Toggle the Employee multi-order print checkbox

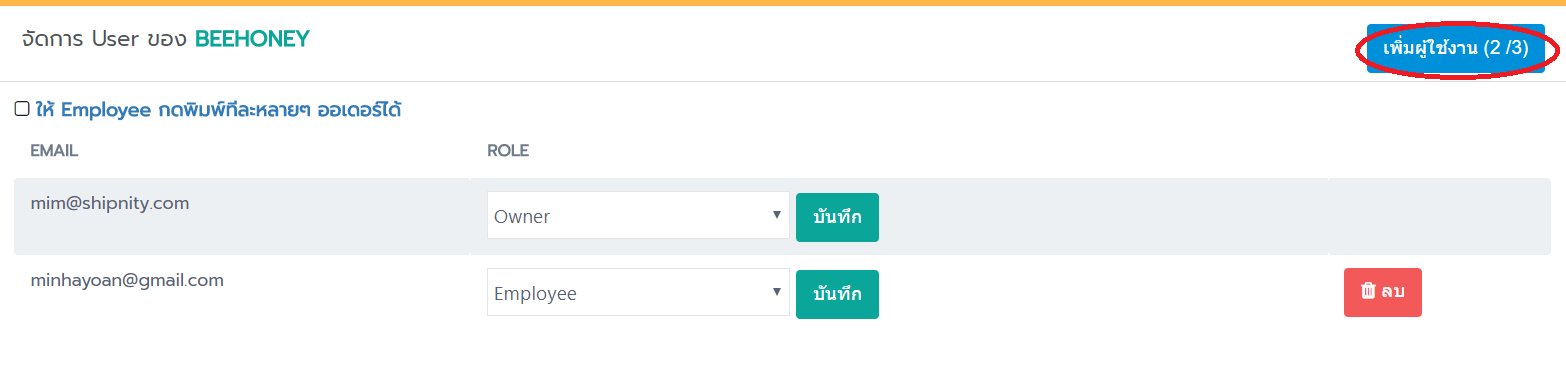pyautogui.click(x=22, y=109)
